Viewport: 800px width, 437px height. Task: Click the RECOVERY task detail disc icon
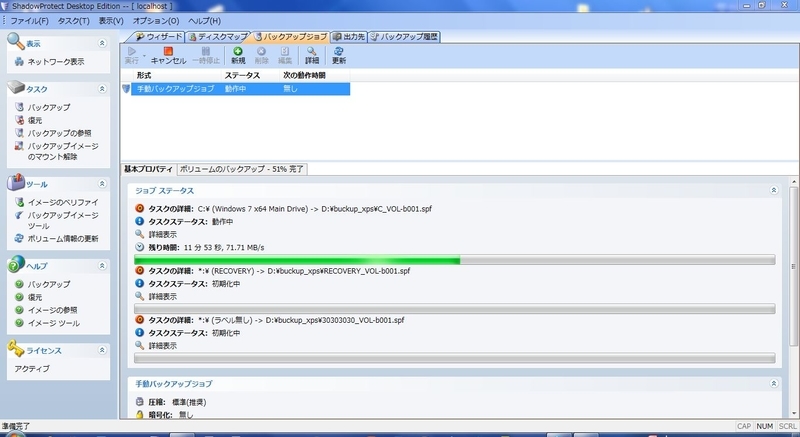(x=139, y=270)
